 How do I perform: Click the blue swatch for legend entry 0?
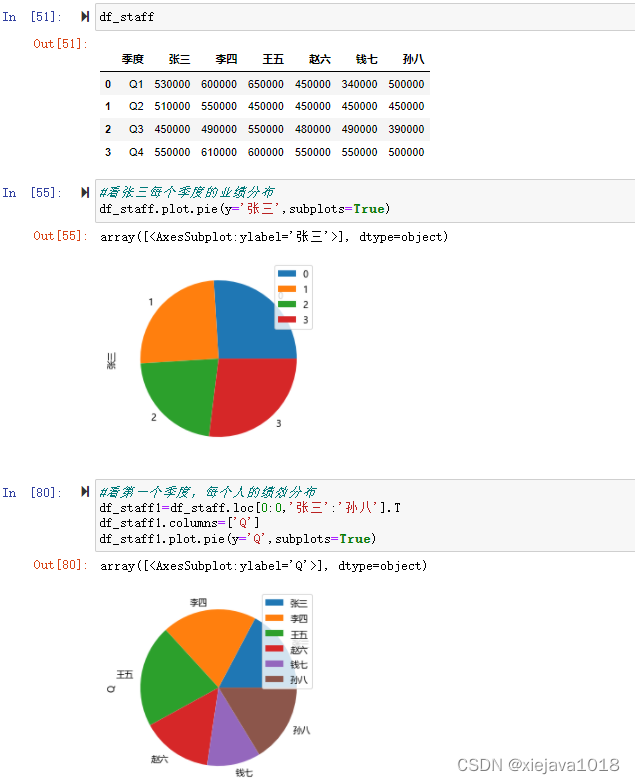(x=287, y=273)
